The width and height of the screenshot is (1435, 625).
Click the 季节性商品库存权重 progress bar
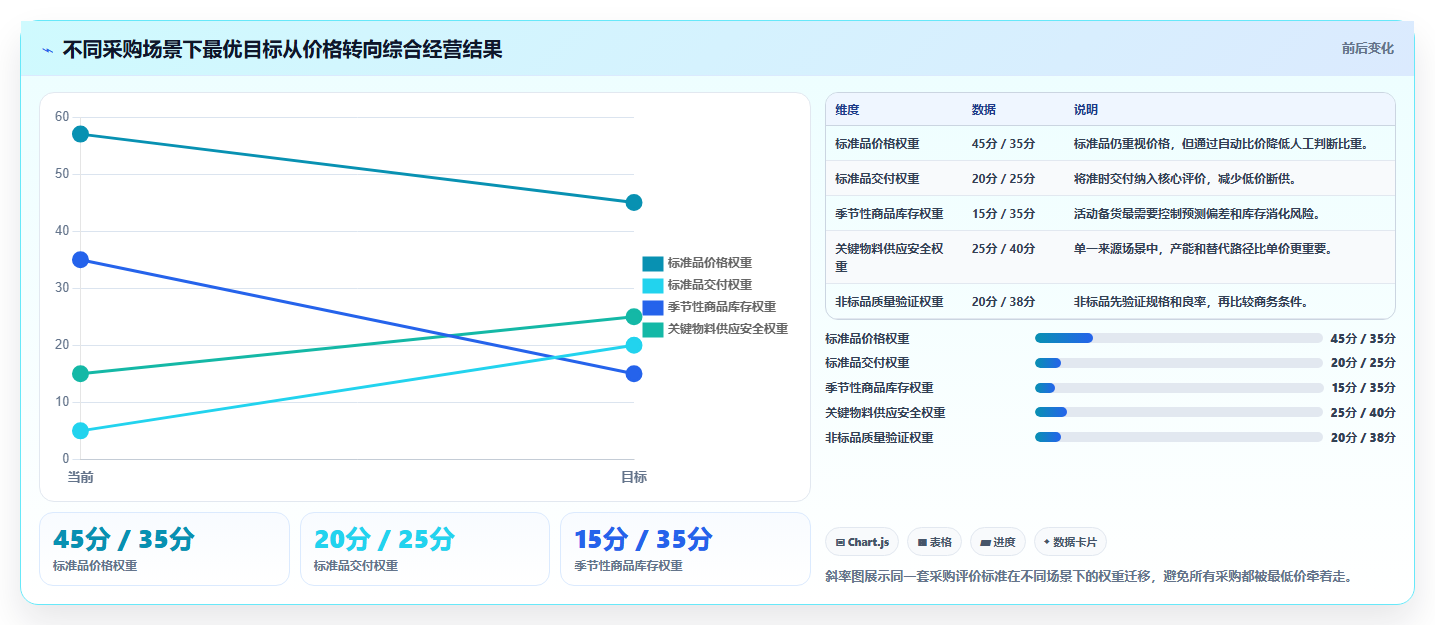pyautogui.click(x=1179, y=388)
